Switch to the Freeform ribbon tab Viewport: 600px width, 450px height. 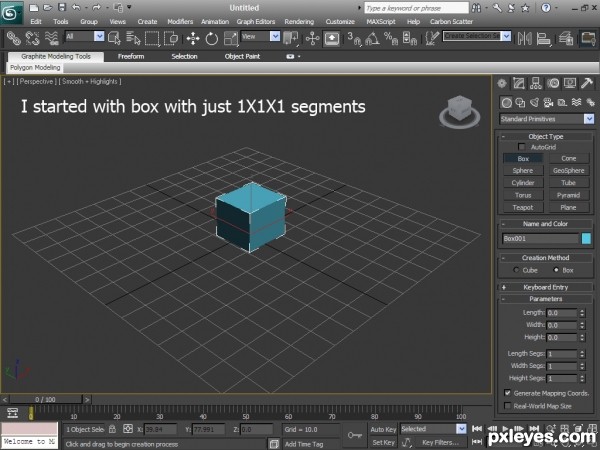[131, 56]
